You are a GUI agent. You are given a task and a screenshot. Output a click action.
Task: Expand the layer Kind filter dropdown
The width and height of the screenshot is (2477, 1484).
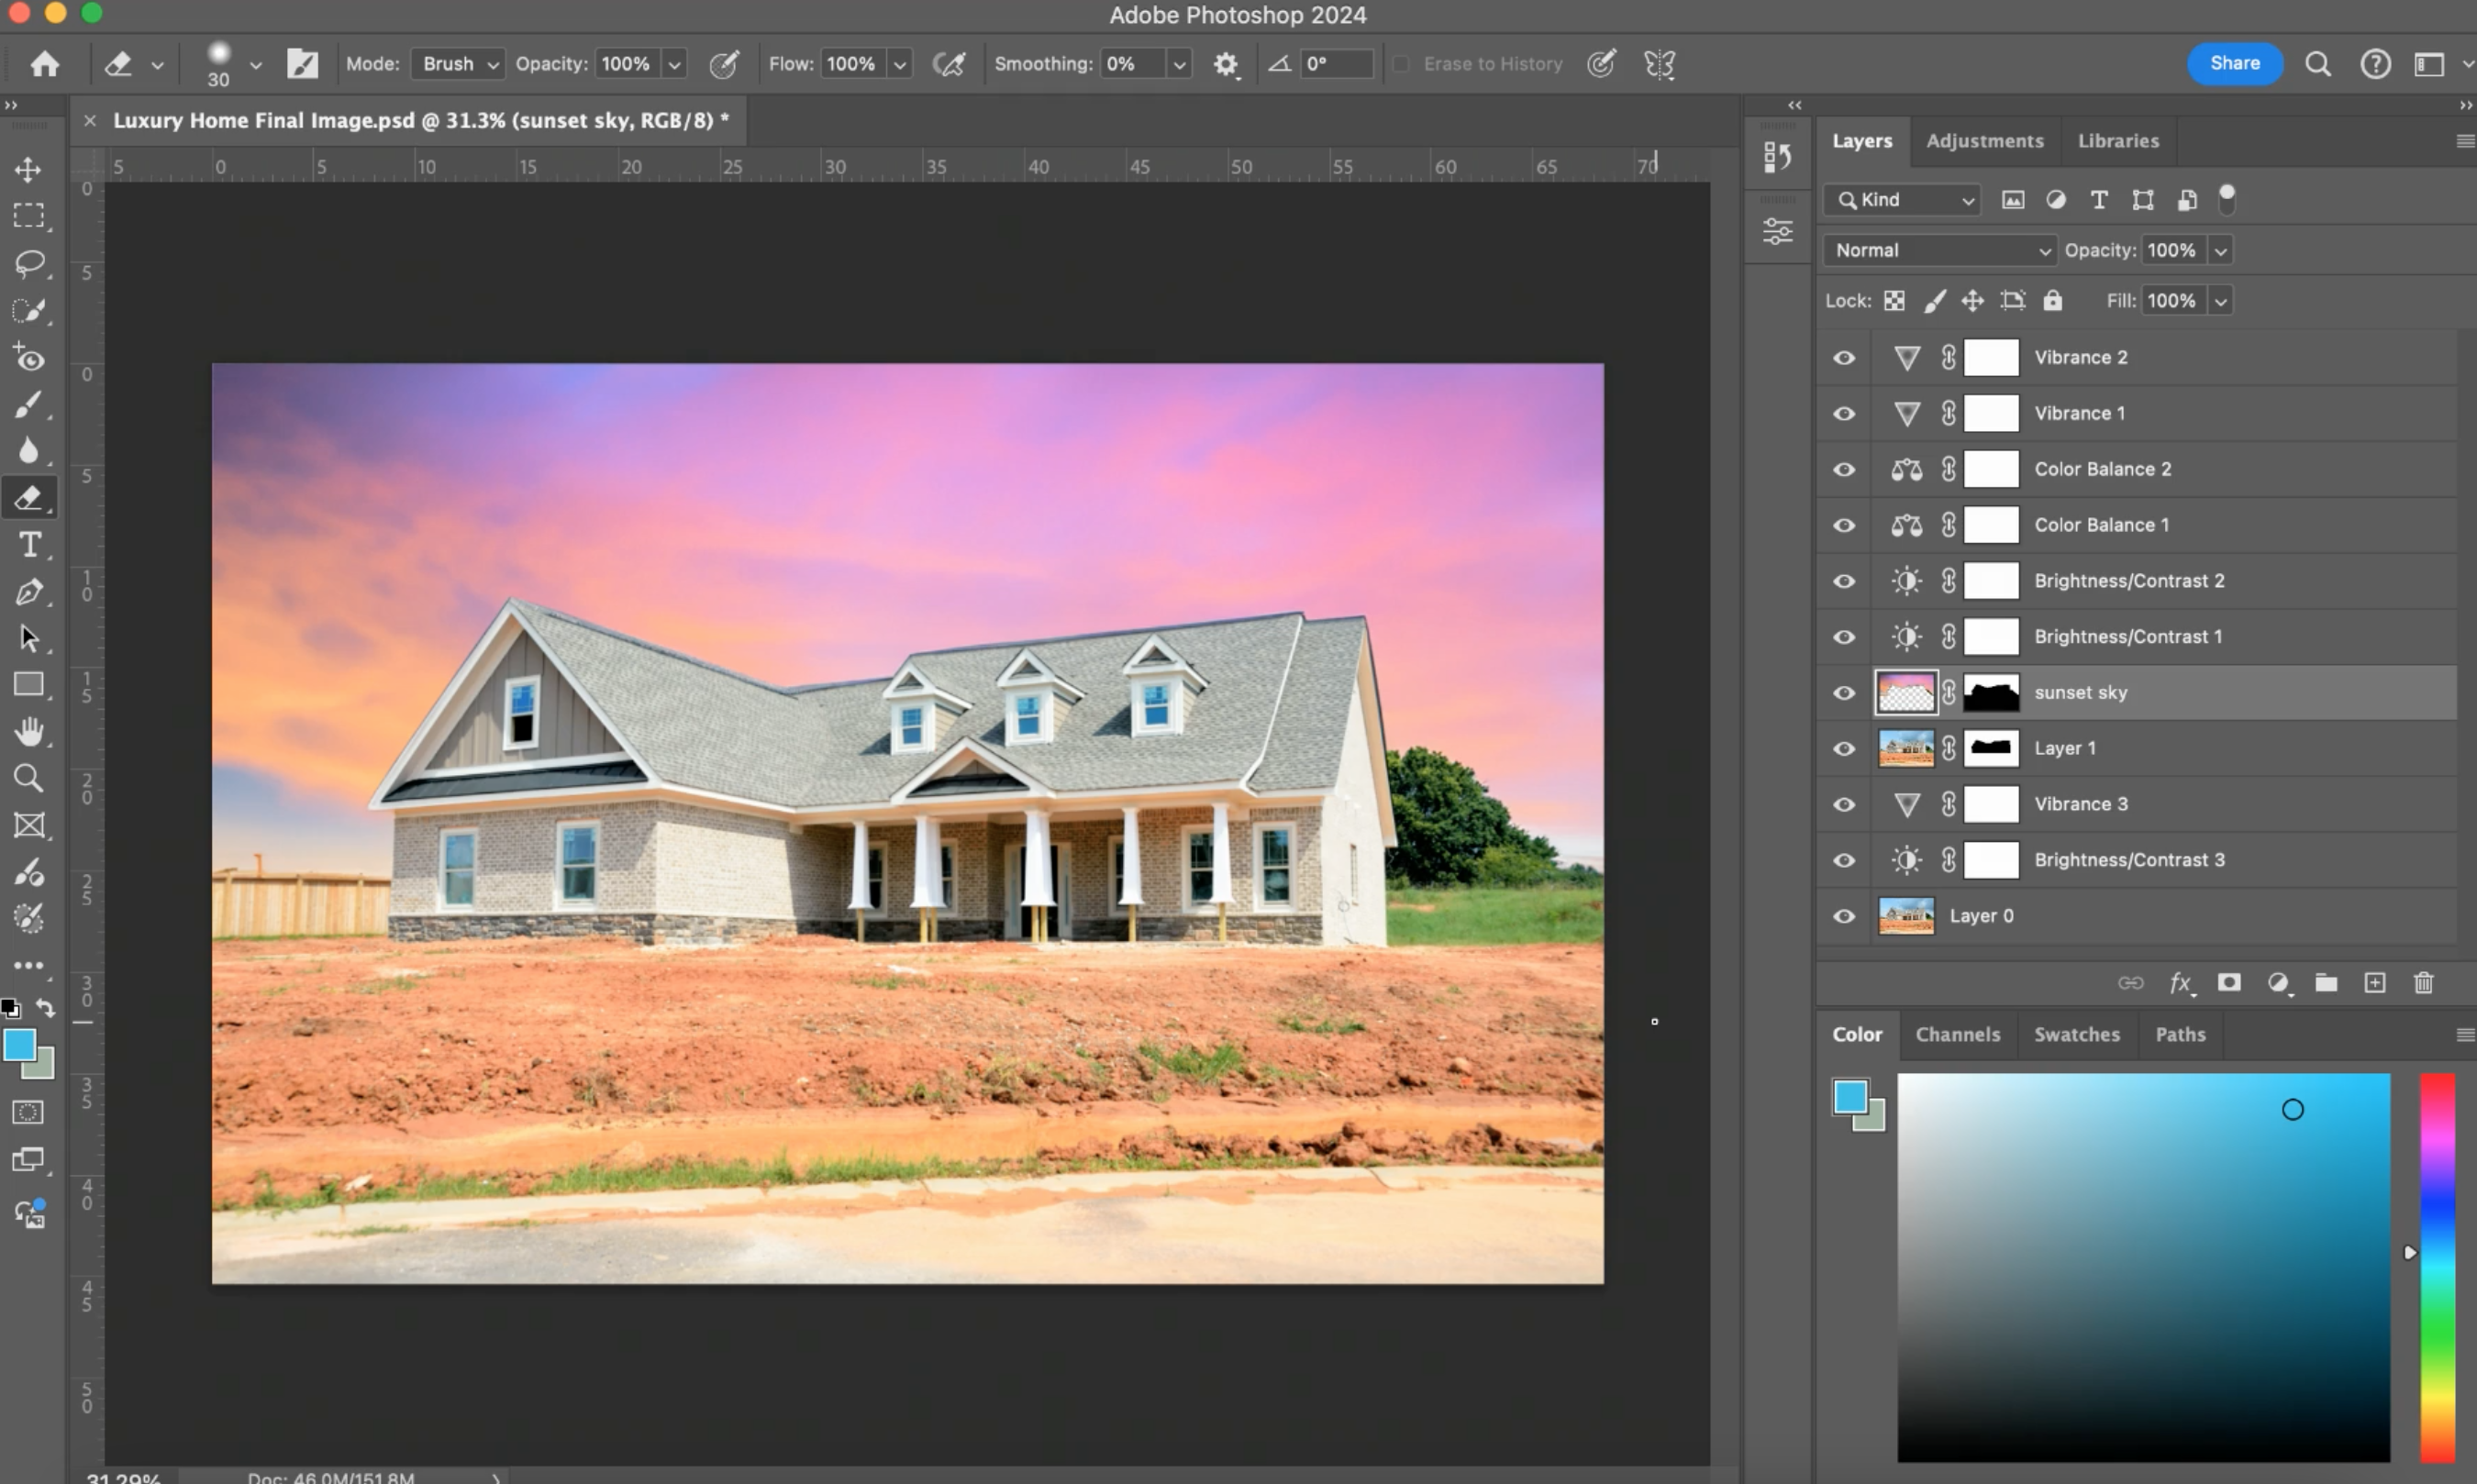[x=1903, y=200]
